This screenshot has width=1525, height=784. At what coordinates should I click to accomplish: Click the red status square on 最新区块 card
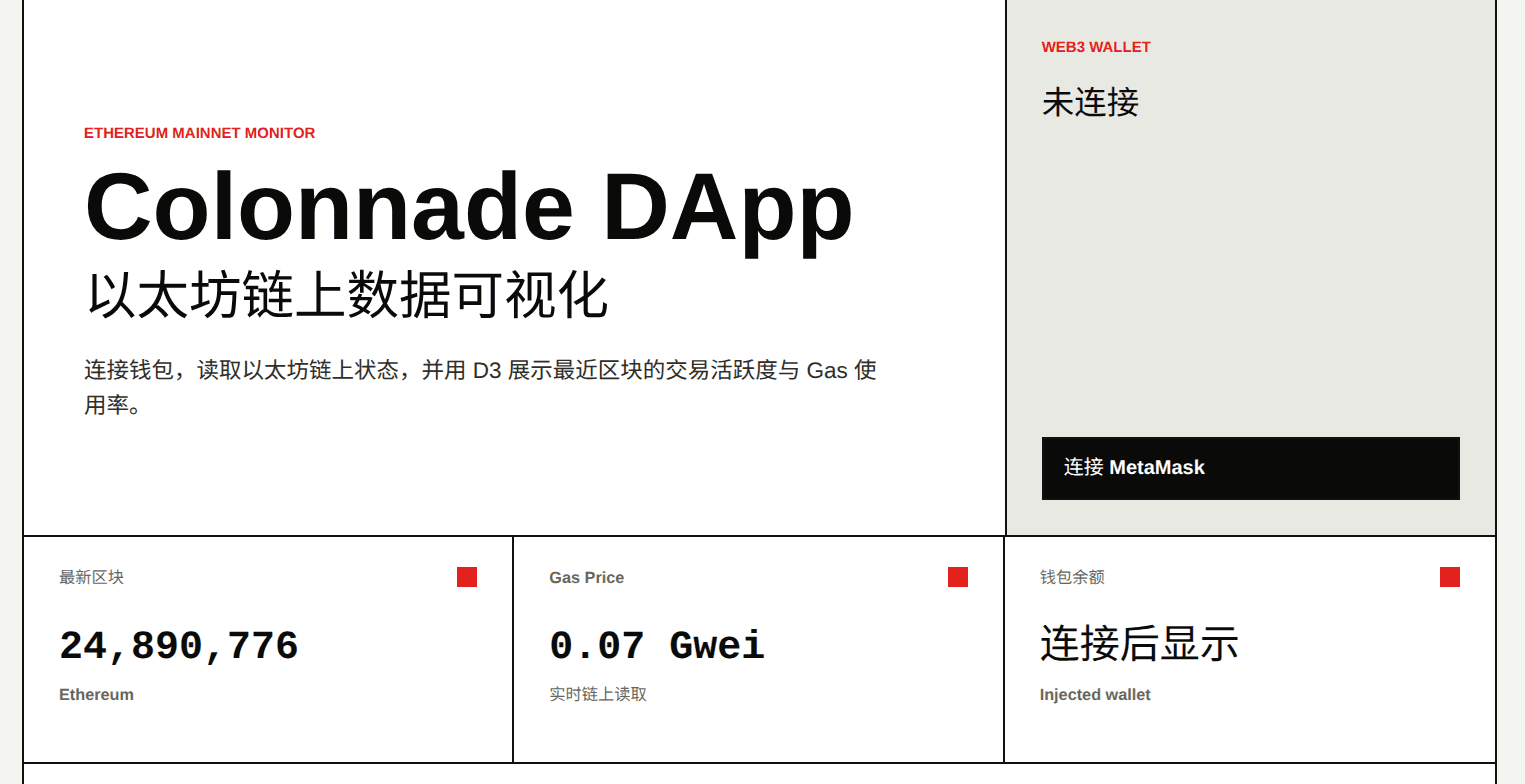(x=466, y=577)
